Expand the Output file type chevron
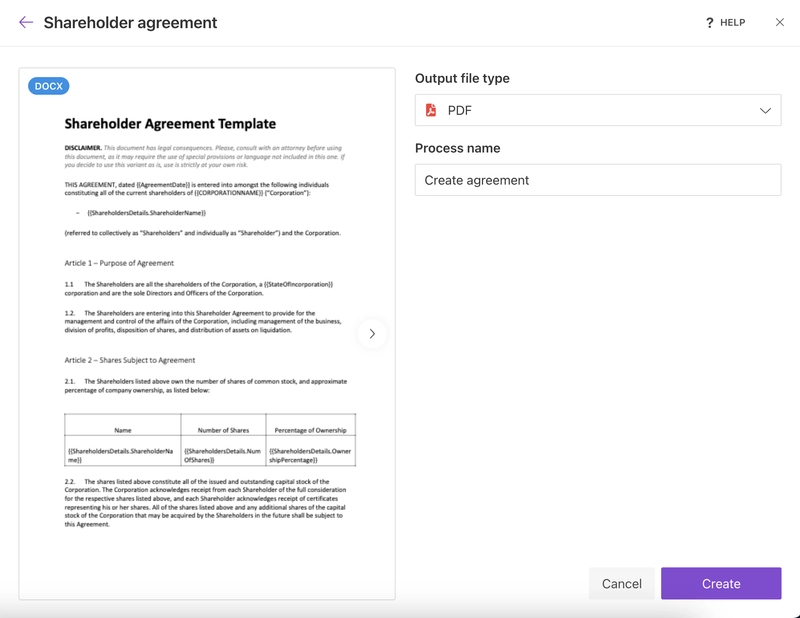The image size is (800, 618). 766,110
